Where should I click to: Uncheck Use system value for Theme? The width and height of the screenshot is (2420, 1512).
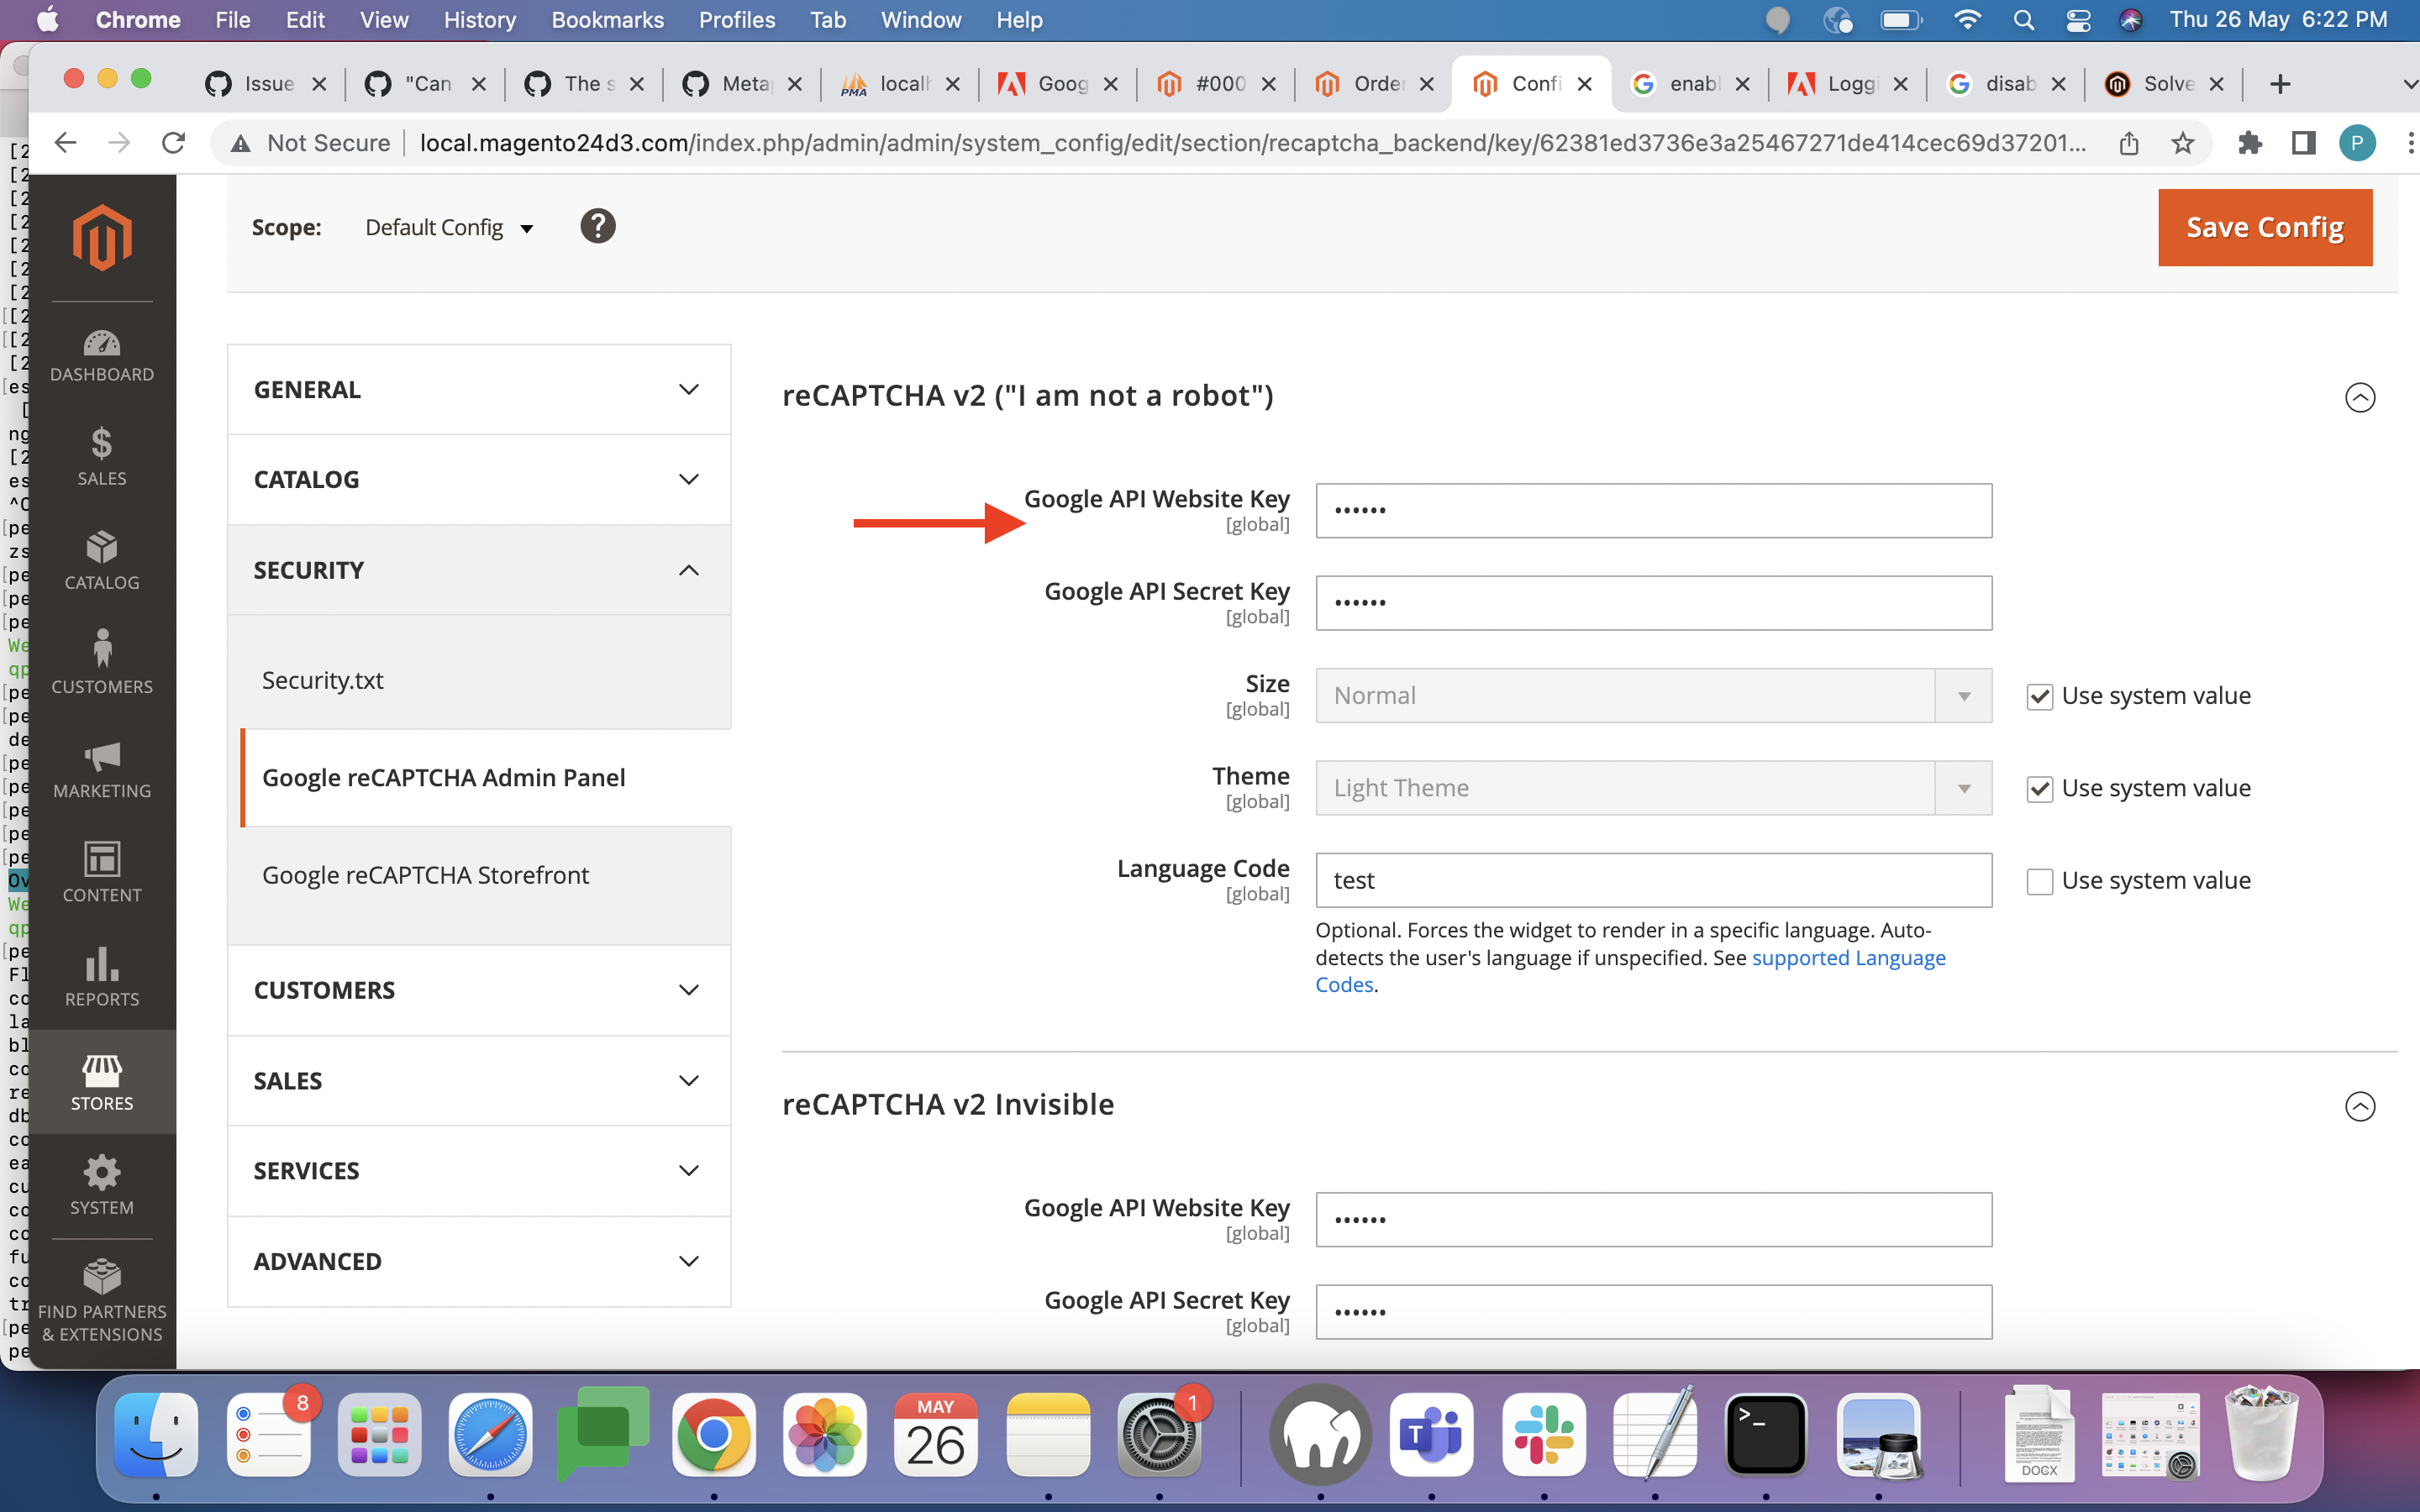[2039, 789]
